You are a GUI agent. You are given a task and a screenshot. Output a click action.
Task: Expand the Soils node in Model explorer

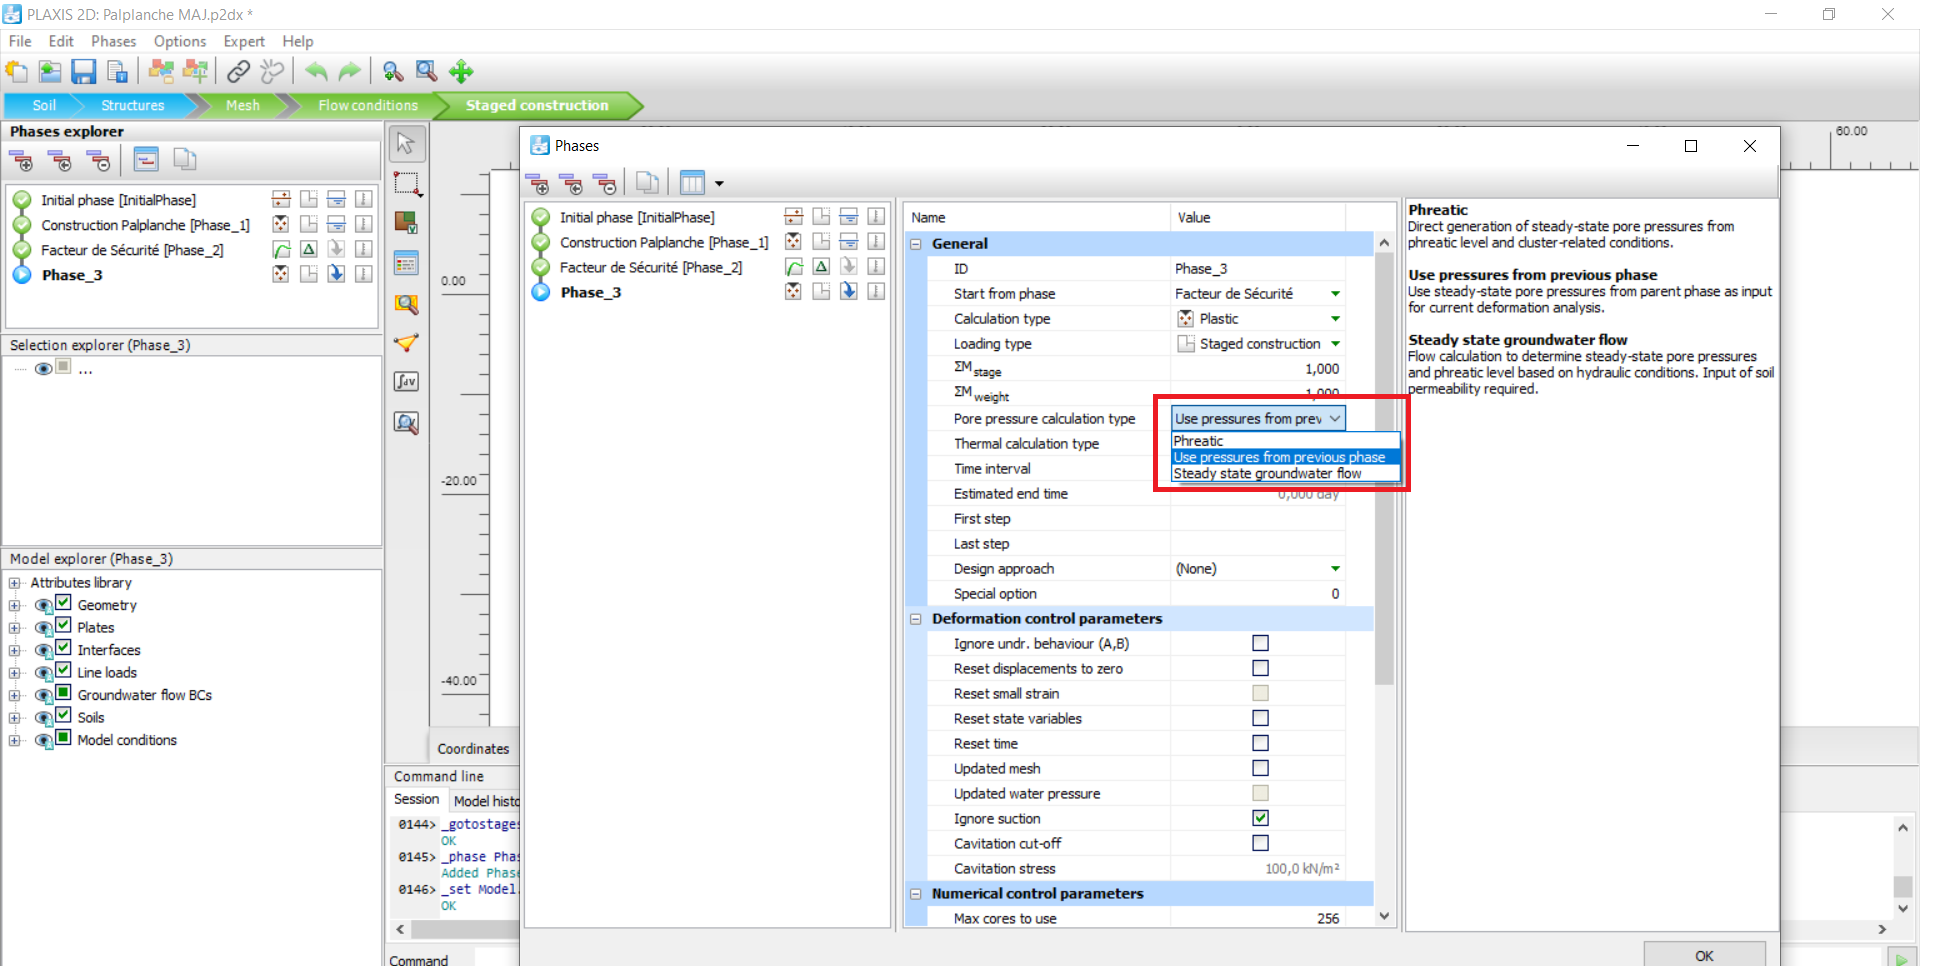(x=15, y=717)
